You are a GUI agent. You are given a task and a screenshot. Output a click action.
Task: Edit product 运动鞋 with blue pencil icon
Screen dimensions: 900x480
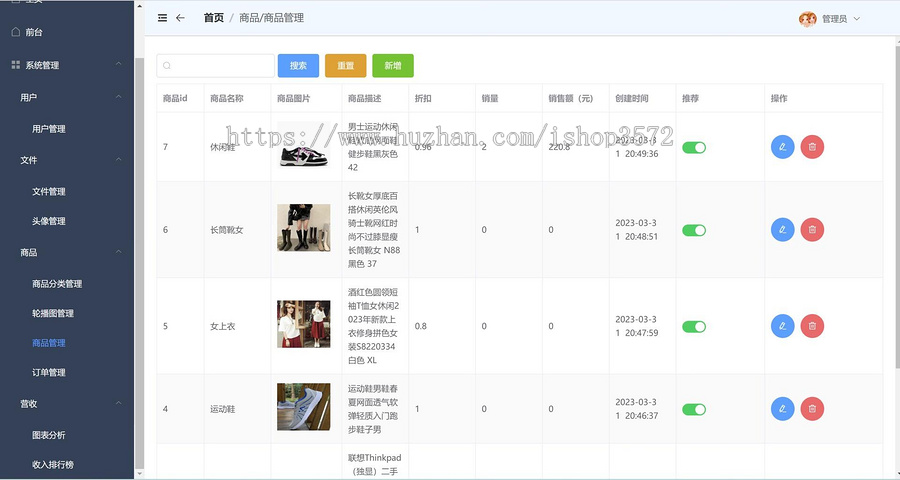tap(782, 409)
